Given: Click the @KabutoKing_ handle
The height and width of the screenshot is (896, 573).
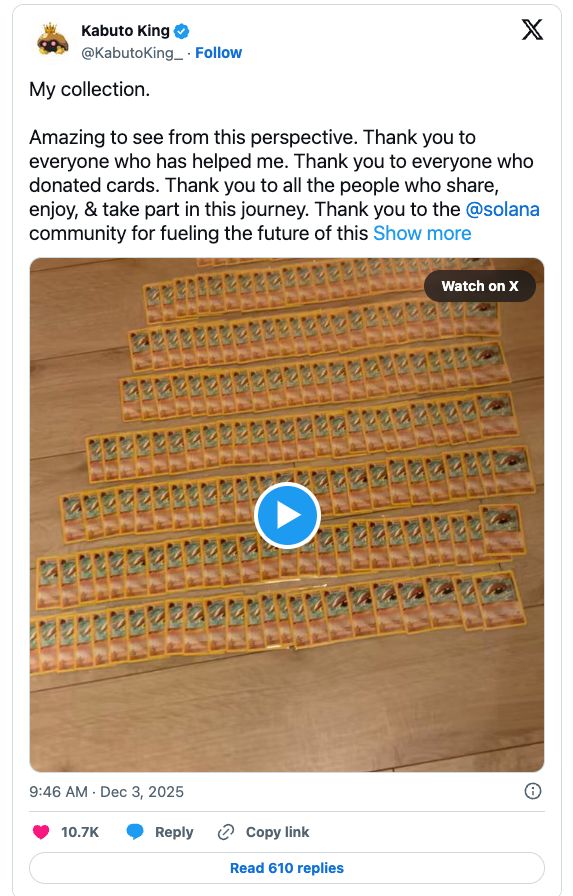Looking at the screenshot, I should tap(132, 53).
